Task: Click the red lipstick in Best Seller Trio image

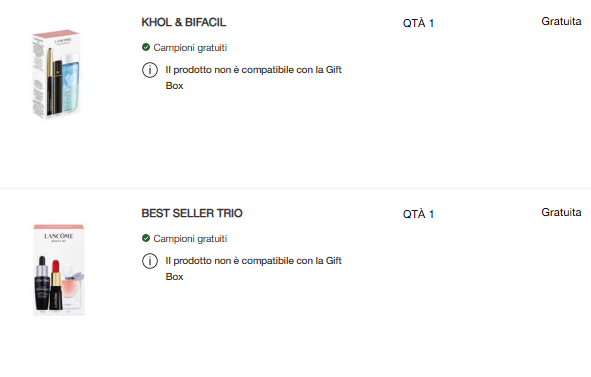Action: 56,284
